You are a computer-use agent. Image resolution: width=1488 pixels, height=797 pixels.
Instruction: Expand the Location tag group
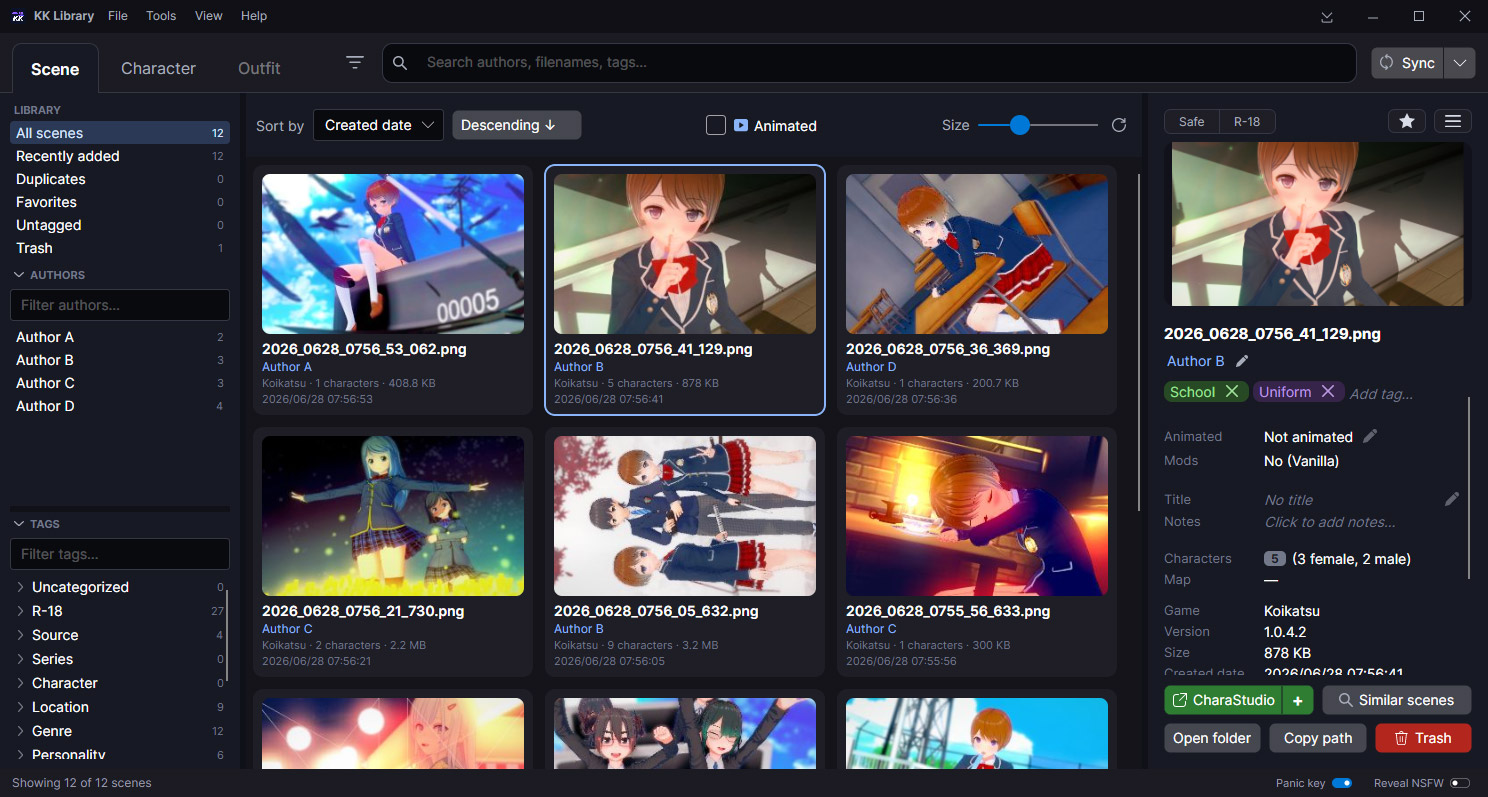coord(21,707)
